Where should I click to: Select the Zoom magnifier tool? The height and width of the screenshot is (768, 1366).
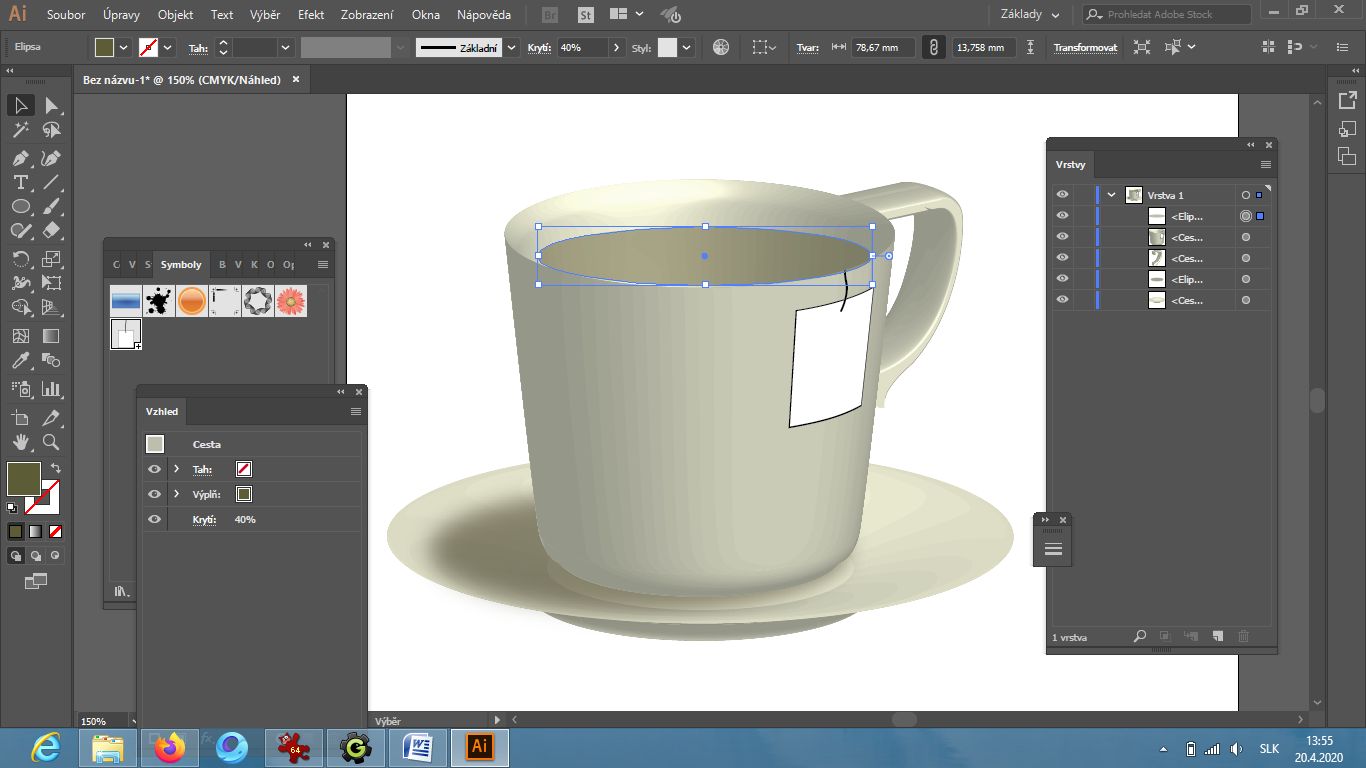(x=51, y=441)
